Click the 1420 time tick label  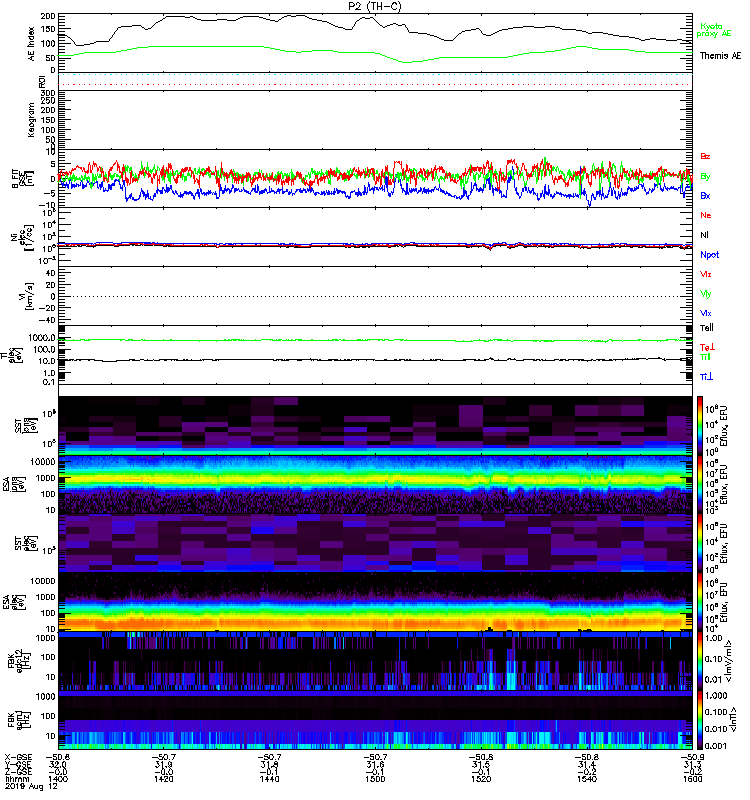[164, 779]
